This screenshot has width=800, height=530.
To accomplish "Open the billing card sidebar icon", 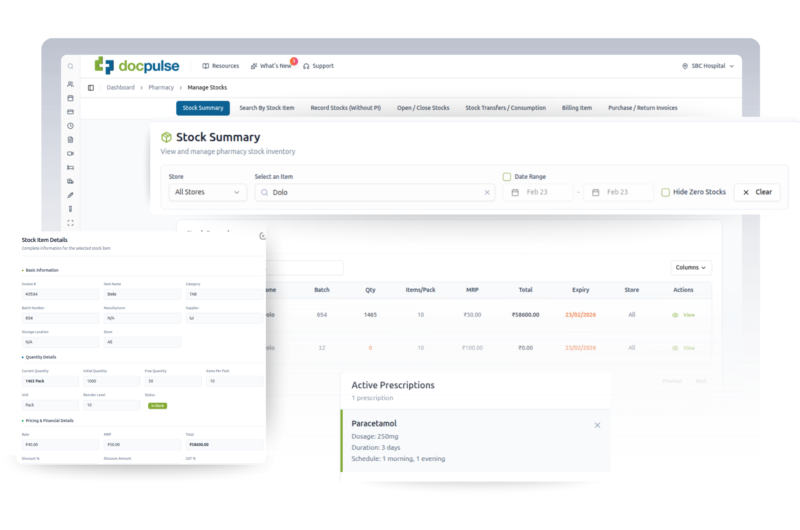I will point(70,112).
